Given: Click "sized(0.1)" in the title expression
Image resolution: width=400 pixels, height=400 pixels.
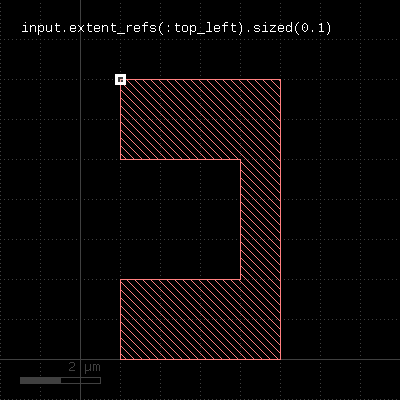Looking at the screenshot, I should (x=292, y=28).
